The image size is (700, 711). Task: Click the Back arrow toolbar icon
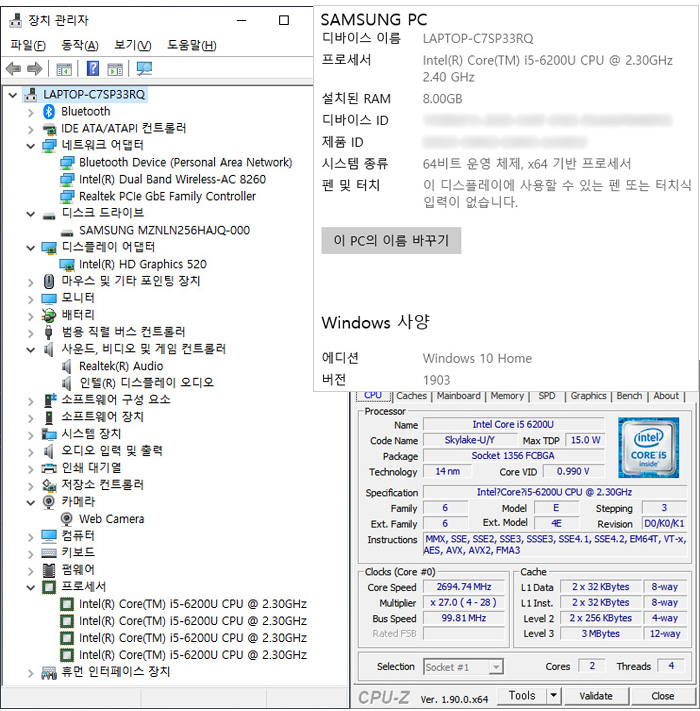click(x=13, y=69)
